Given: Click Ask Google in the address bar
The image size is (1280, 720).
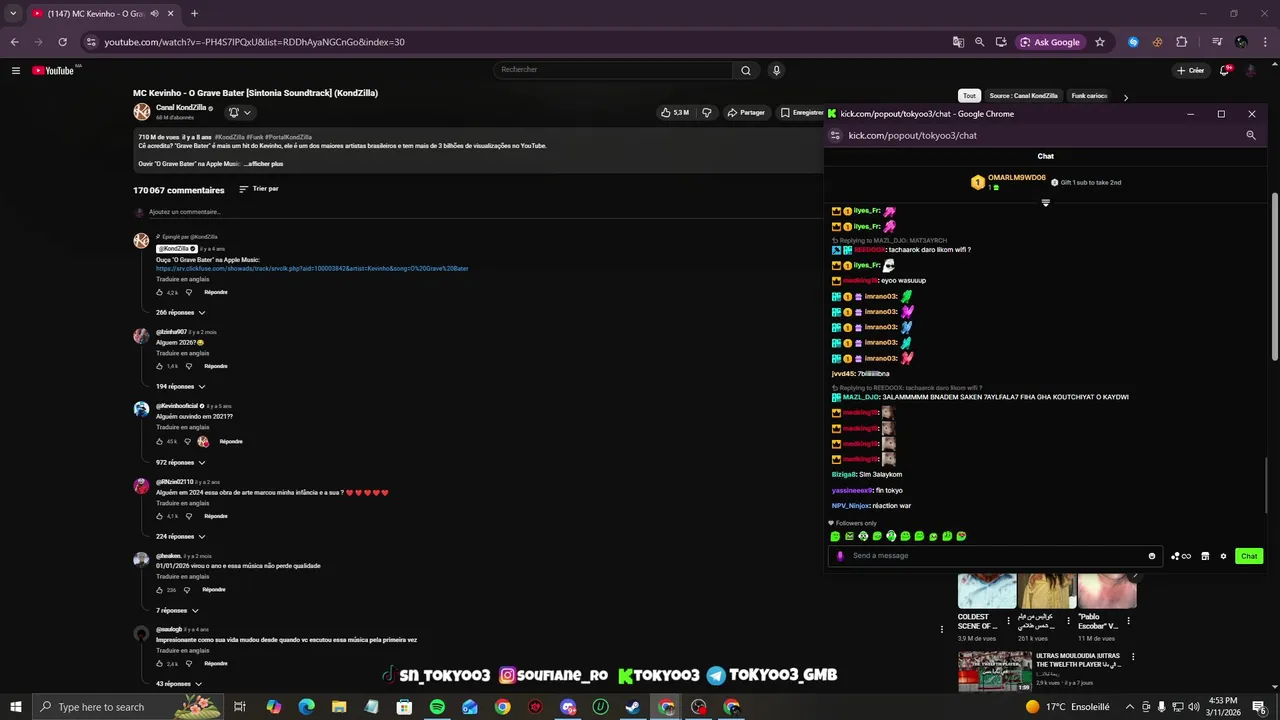Looking at the screenshot, I should (x=1050, y=42).
